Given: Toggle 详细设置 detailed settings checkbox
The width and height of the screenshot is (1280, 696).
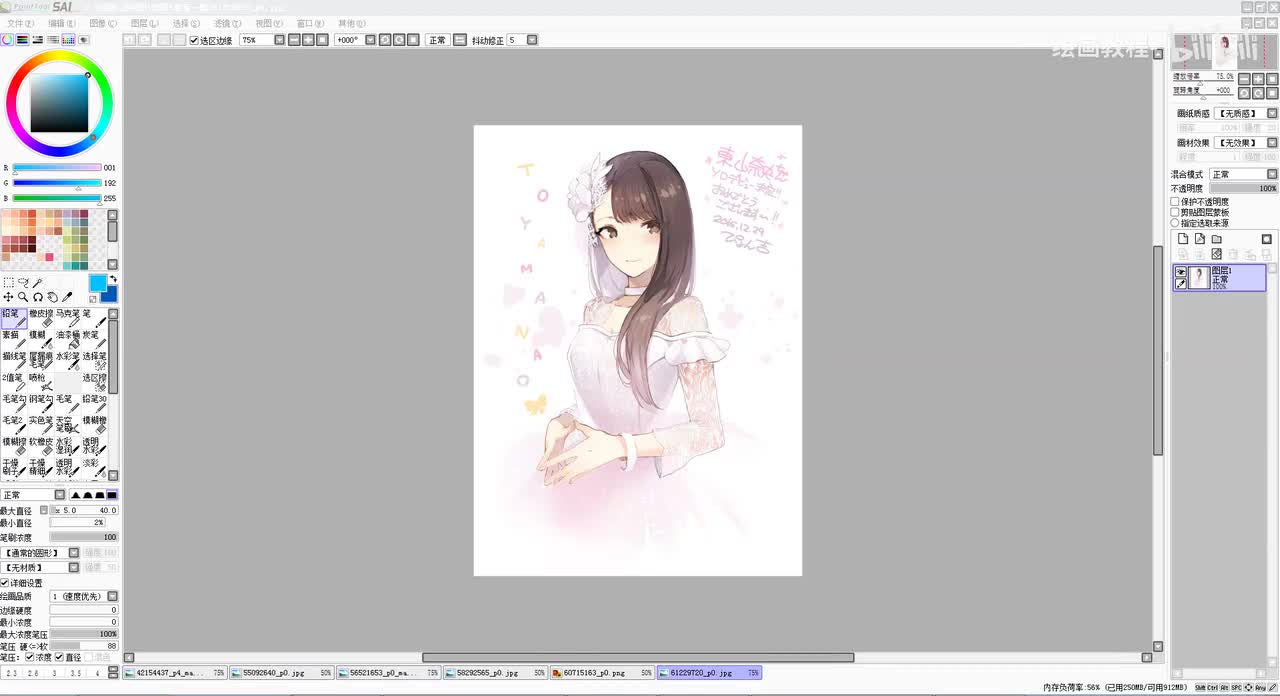Looking at the screenshot, I should 5,583.
